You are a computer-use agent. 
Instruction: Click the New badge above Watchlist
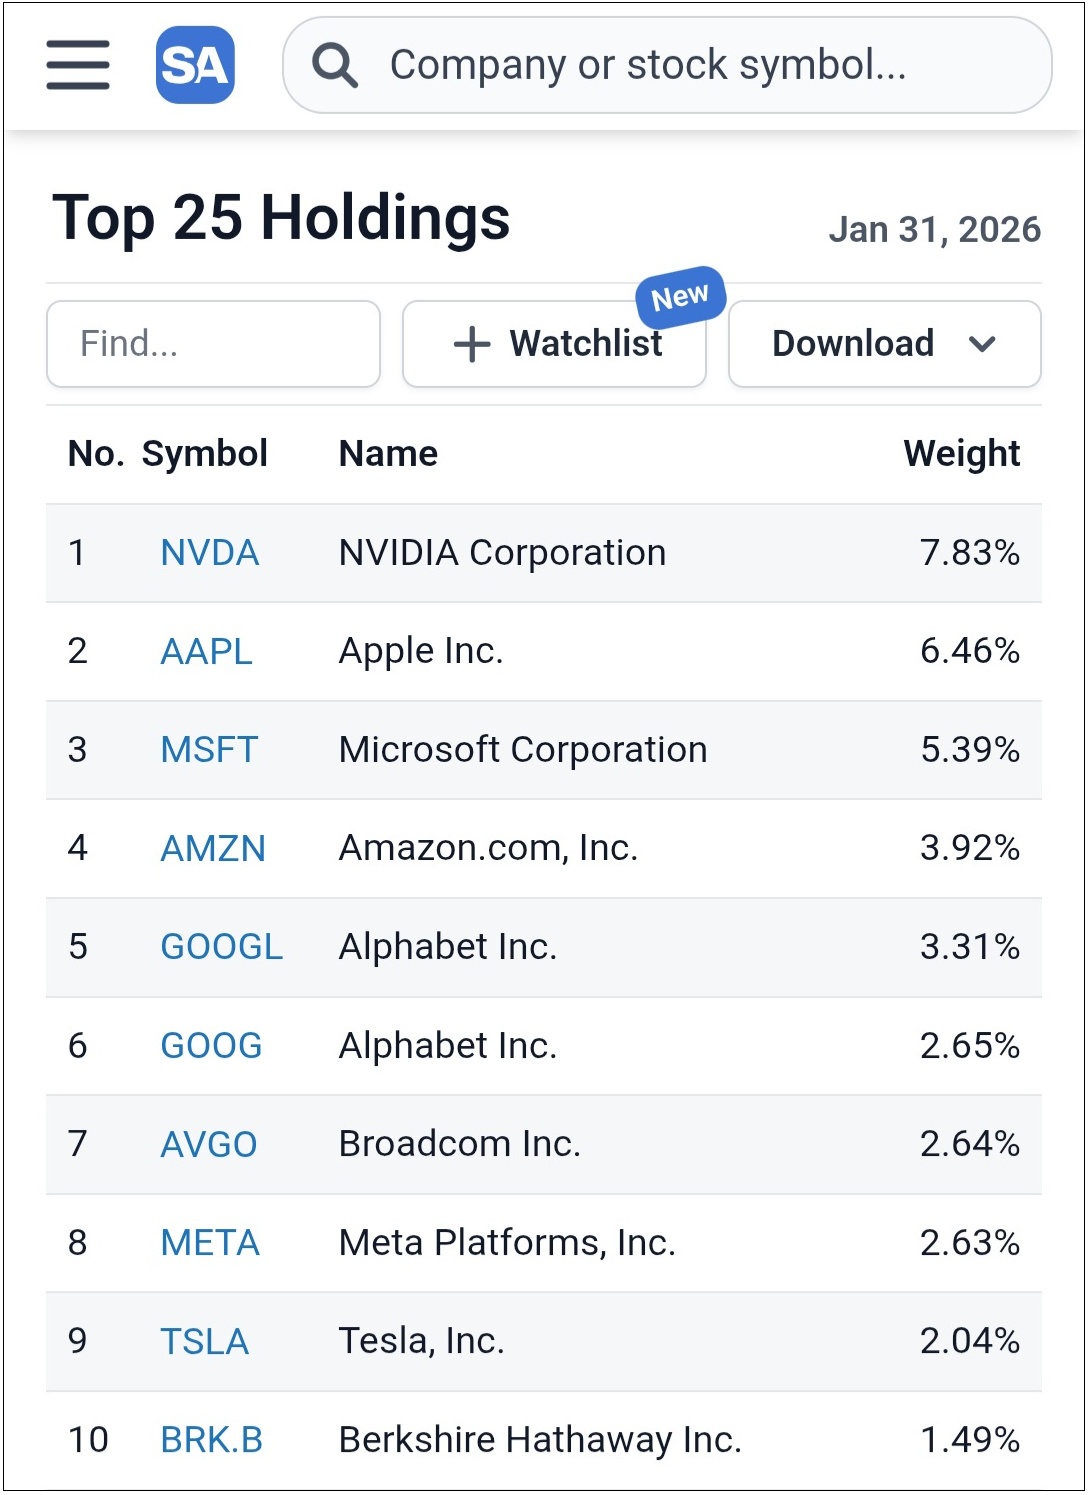click(x=680, y=296)
